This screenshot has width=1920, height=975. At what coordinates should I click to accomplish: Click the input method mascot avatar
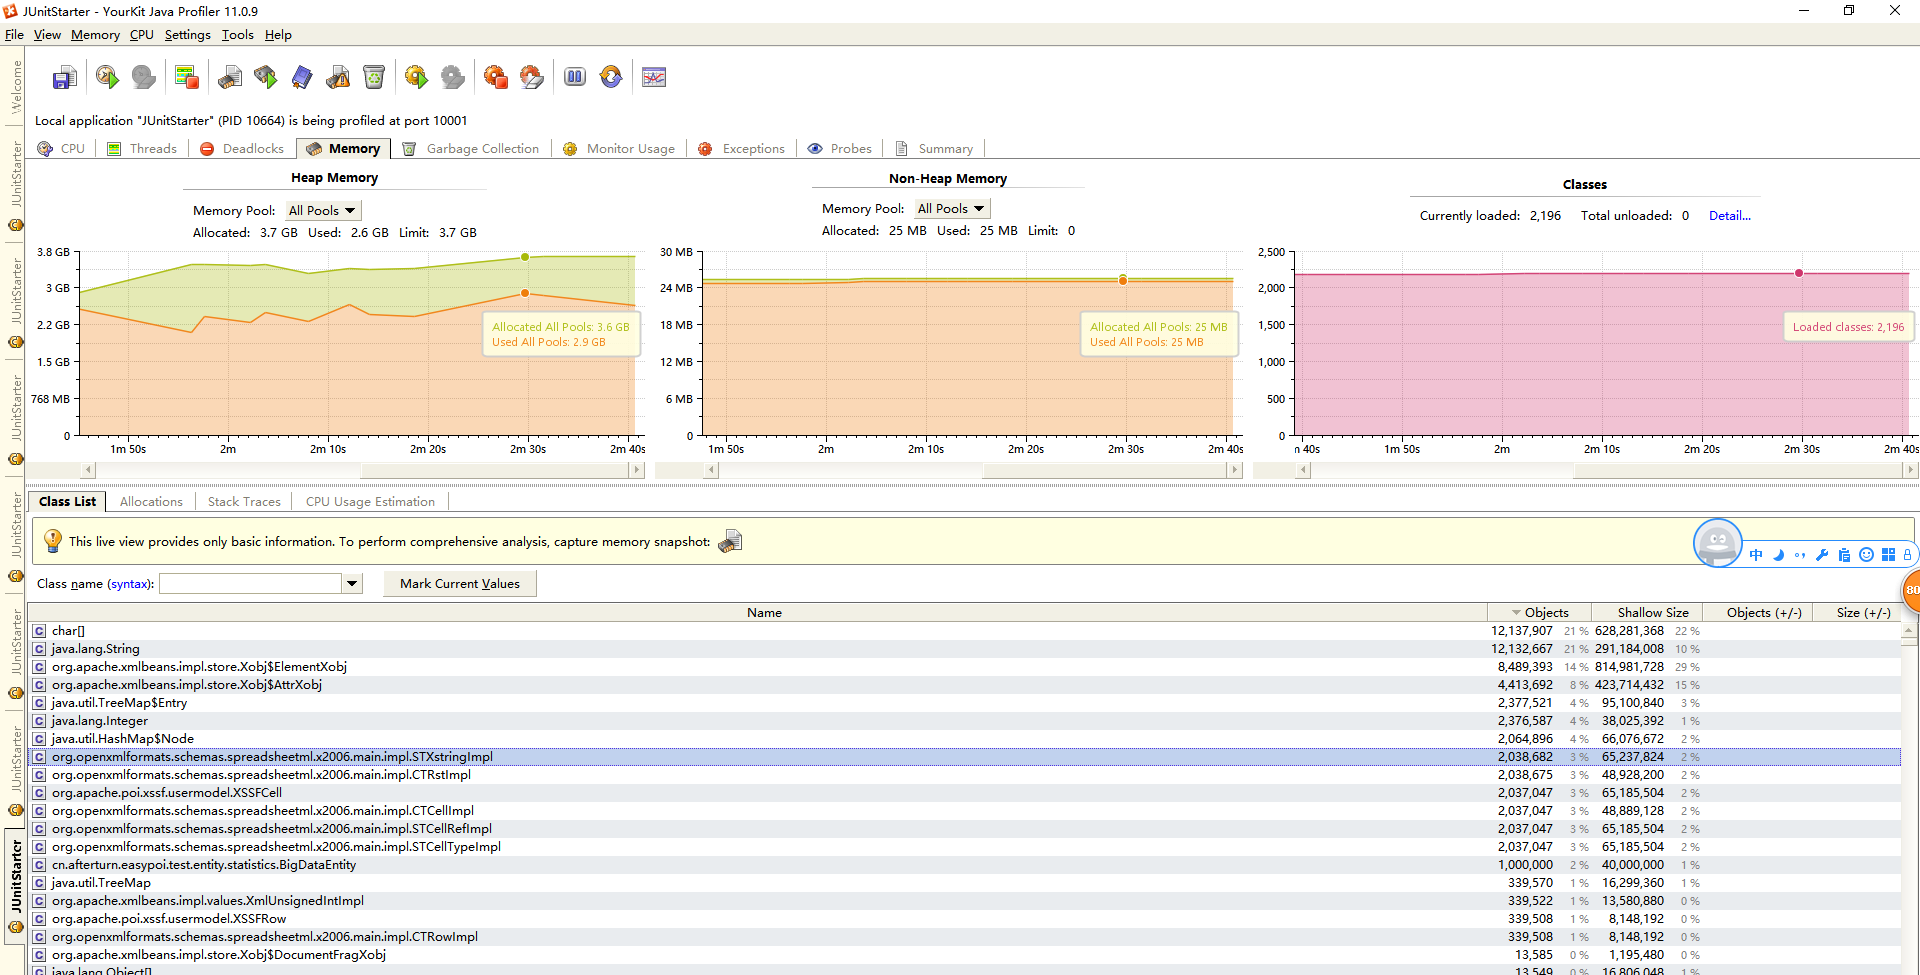pyautogui.click(x=1718, y=543)
